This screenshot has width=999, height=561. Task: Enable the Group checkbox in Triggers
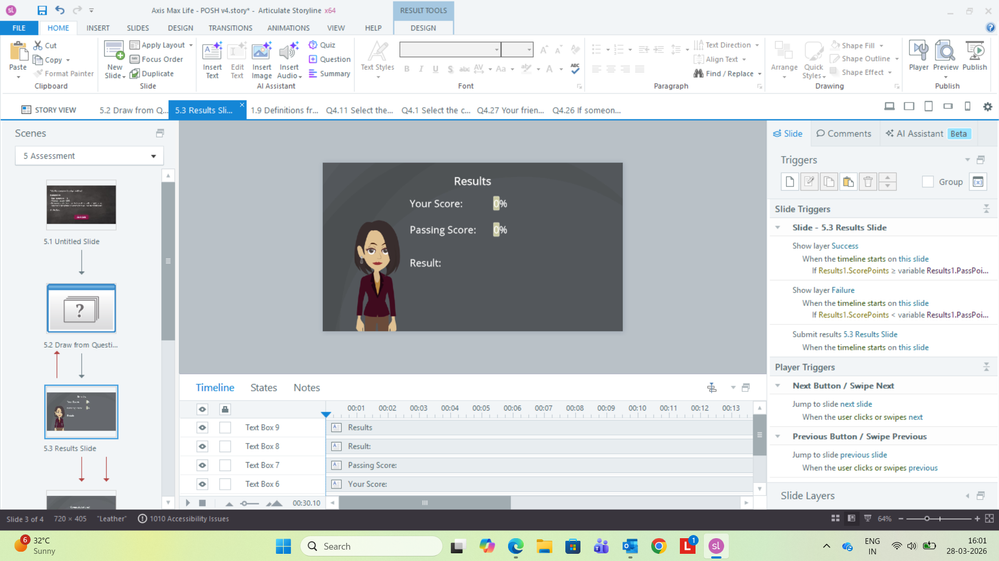pos(928,182)
